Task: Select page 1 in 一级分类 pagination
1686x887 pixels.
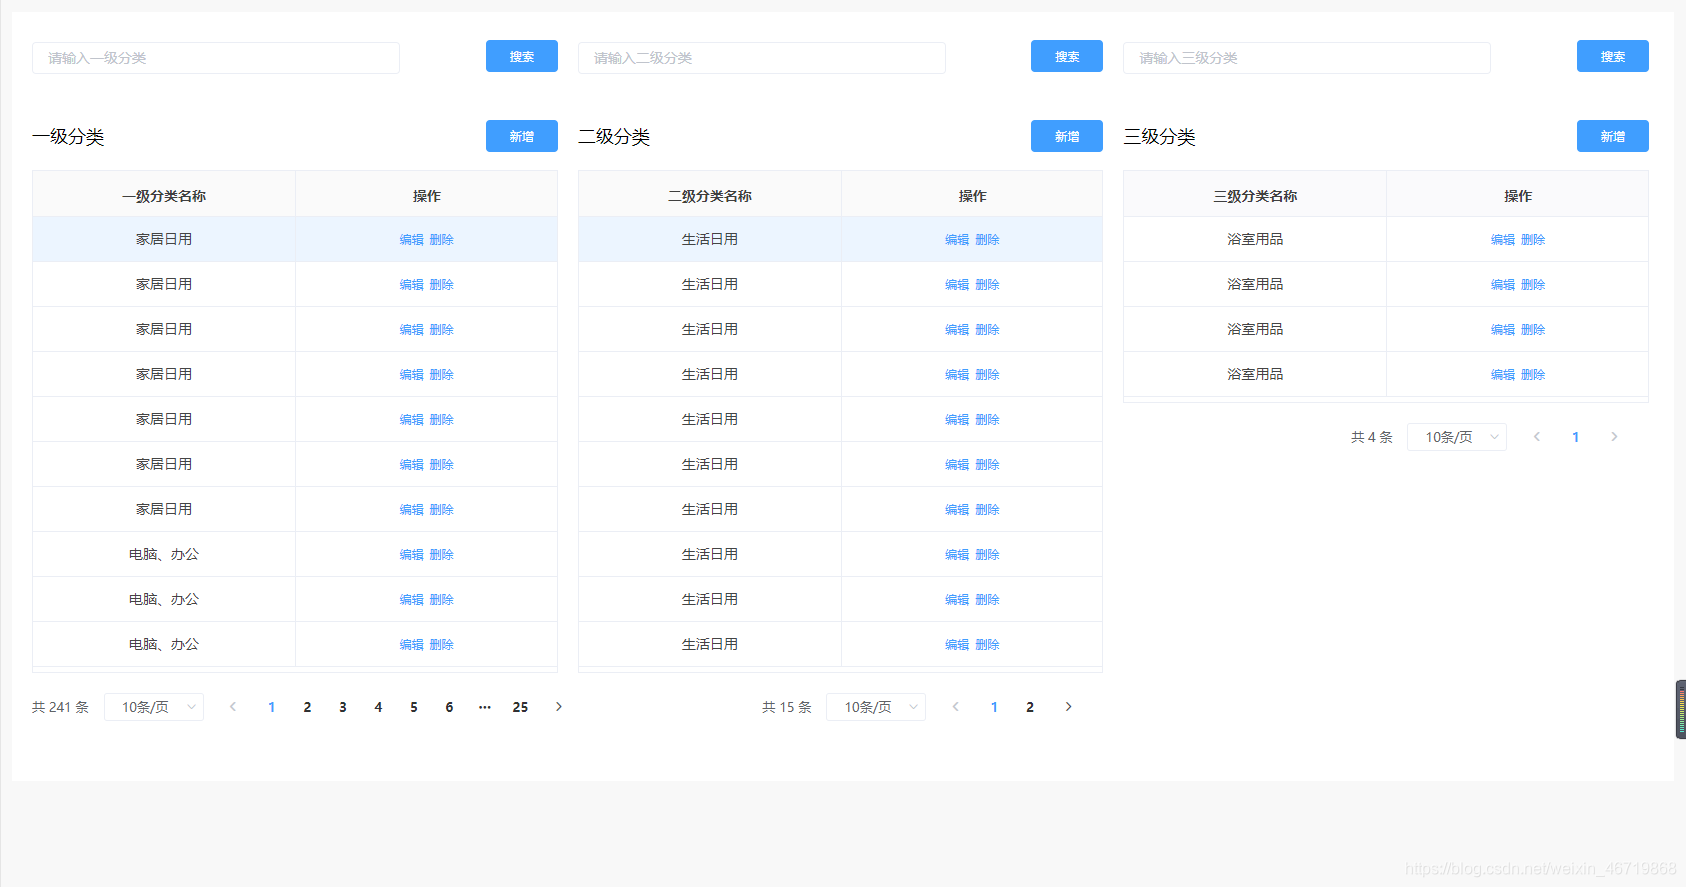Action: (272, 707)
